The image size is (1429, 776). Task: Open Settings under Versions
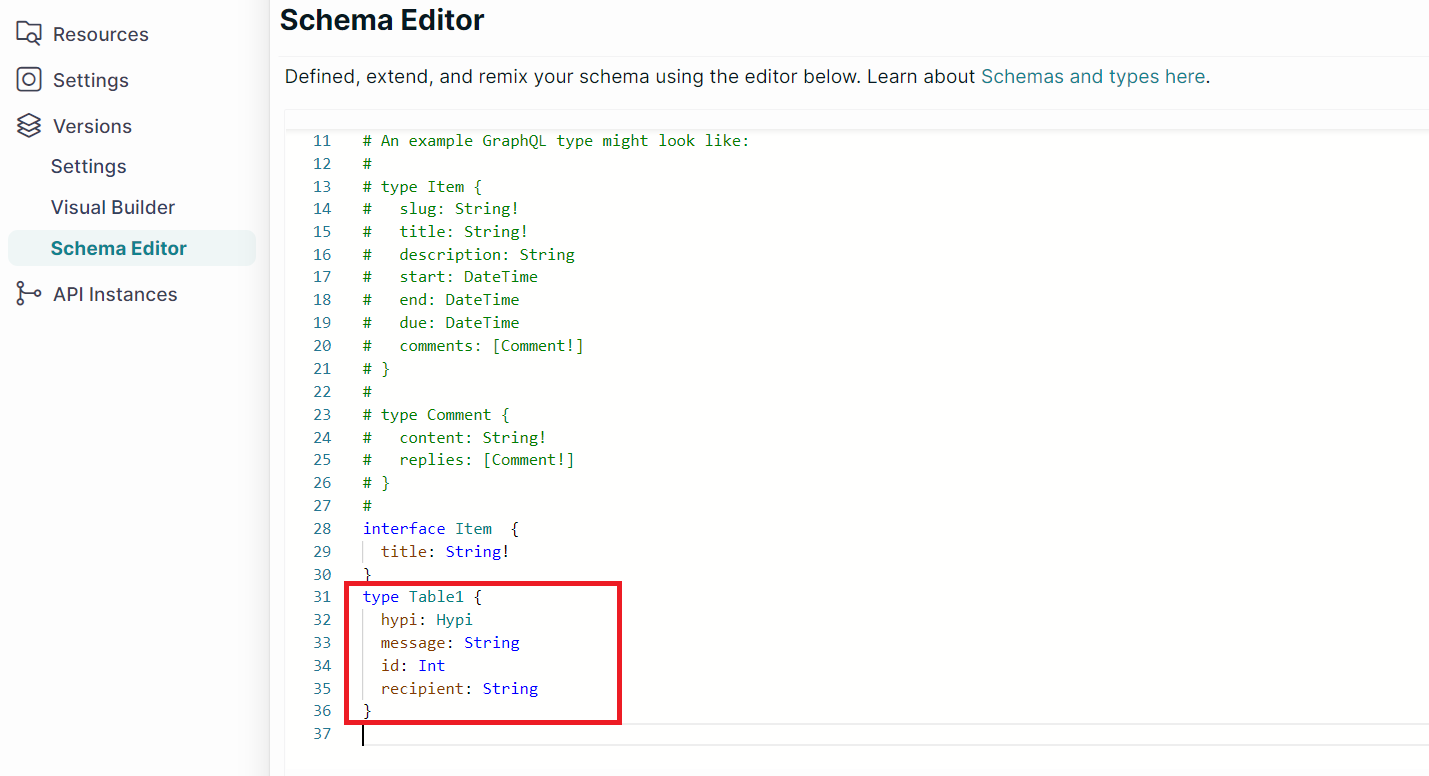[x=89, y=166]
